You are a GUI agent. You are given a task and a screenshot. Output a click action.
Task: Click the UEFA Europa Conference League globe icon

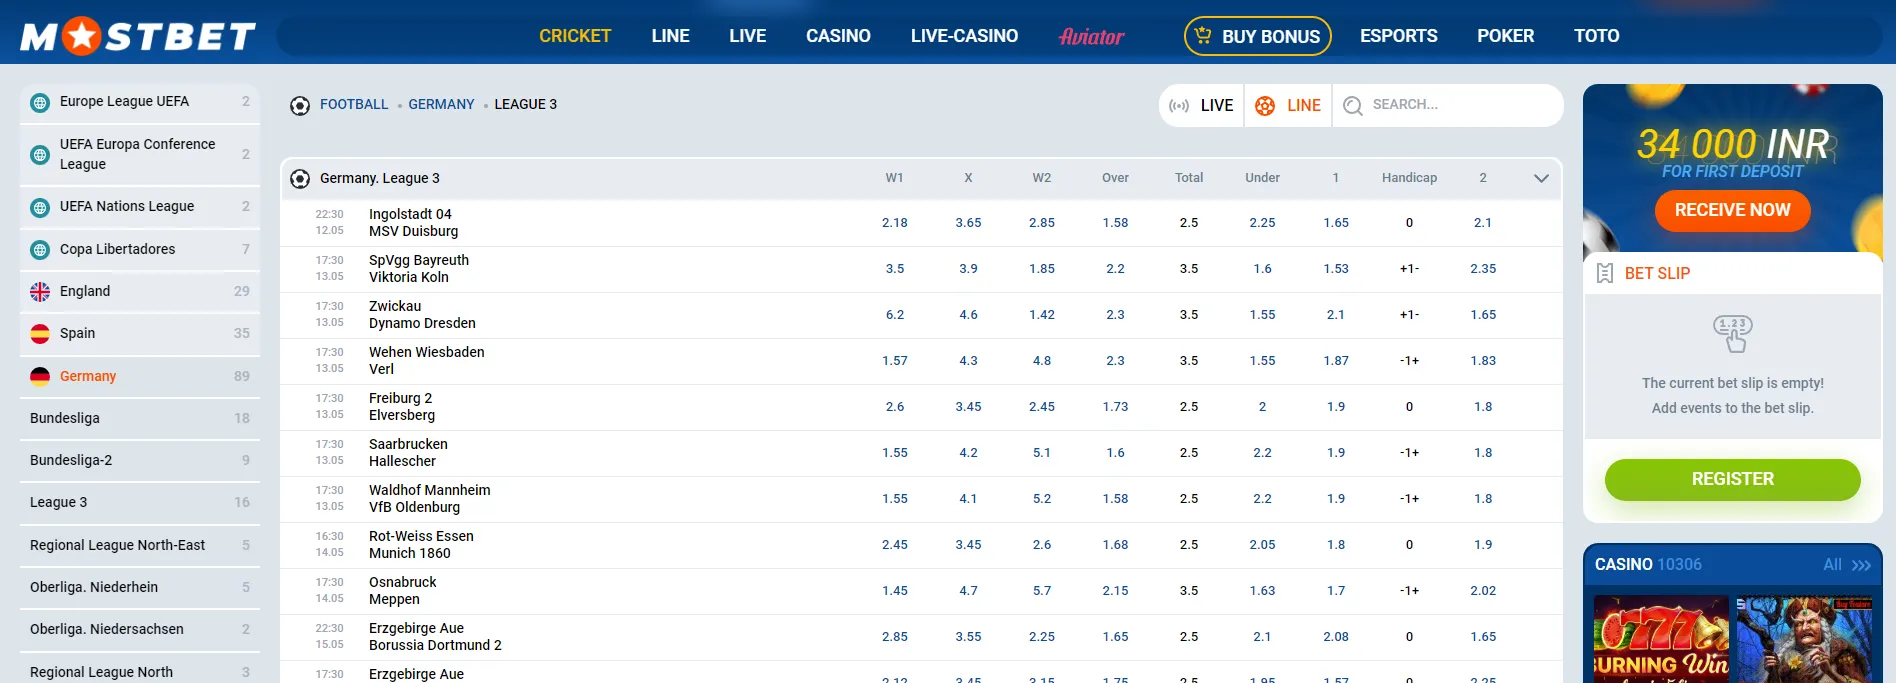click(40, 154)
